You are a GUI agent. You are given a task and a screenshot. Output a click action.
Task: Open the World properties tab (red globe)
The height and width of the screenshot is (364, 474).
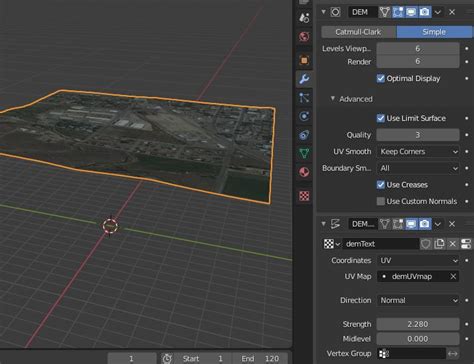pyautogui.click(x=304, y=36)
